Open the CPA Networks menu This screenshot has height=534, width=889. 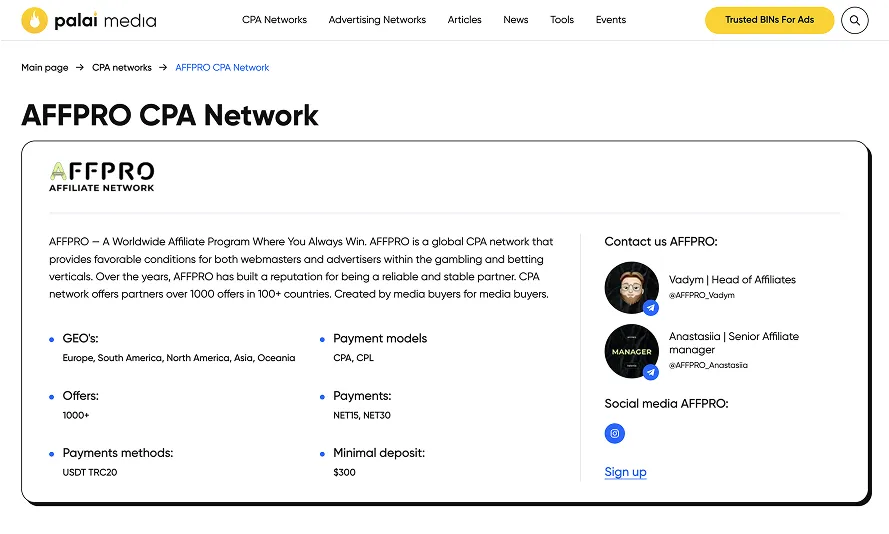tap(274, 20)
